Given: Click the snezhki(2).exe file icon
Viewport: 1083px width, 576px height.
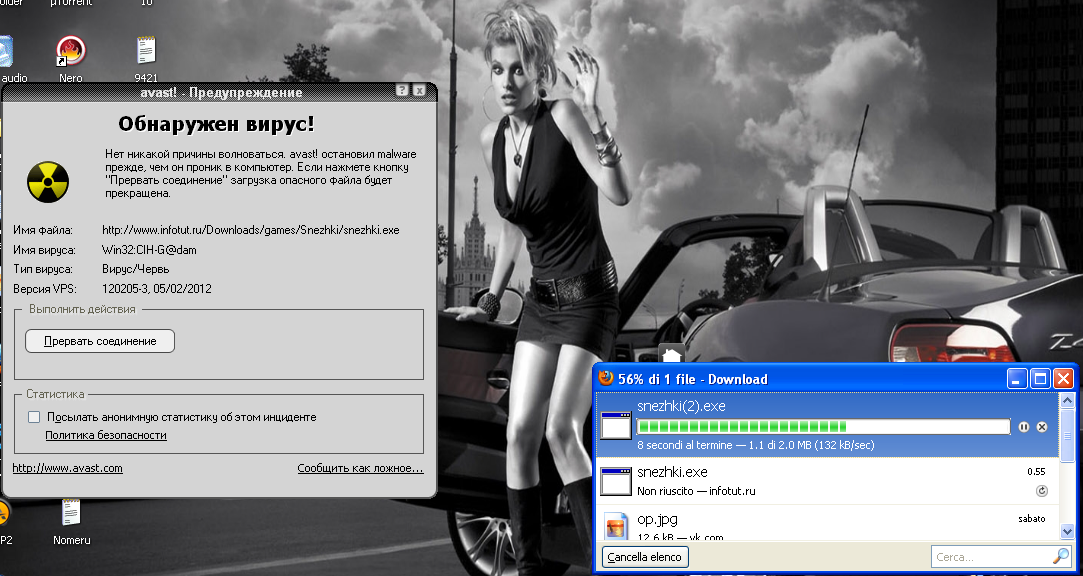Looking at the screenshot, I should (616, 425).
